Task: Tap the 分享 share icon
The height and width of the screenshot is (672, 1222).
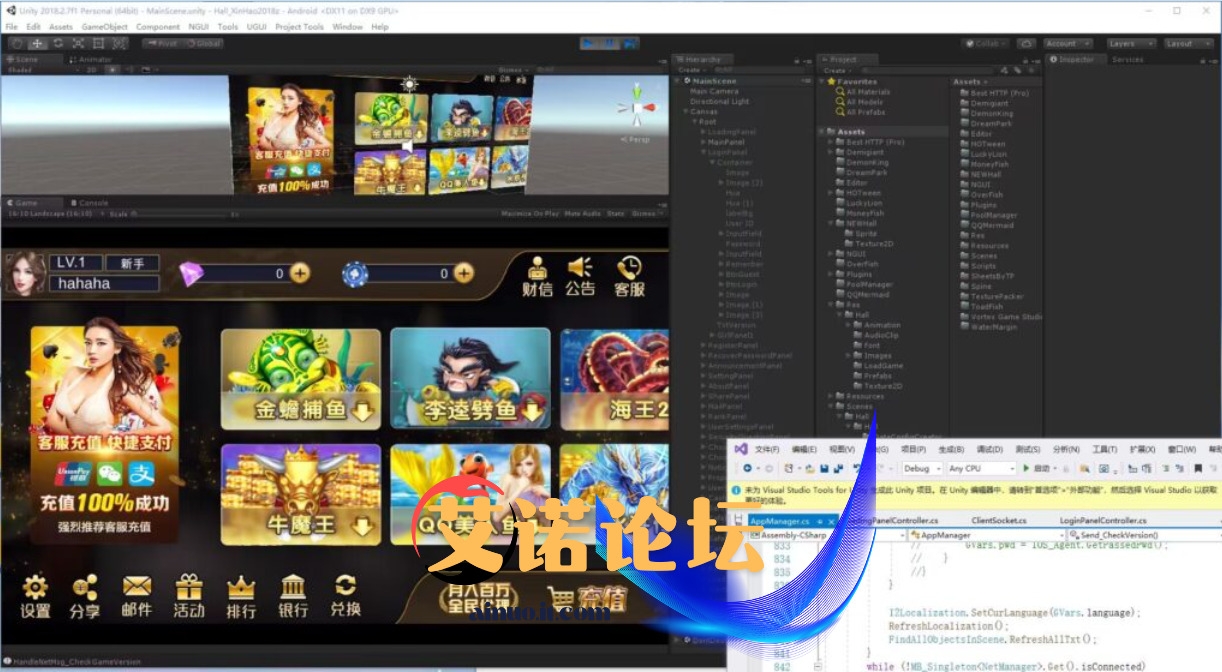Action: [85, 596]
